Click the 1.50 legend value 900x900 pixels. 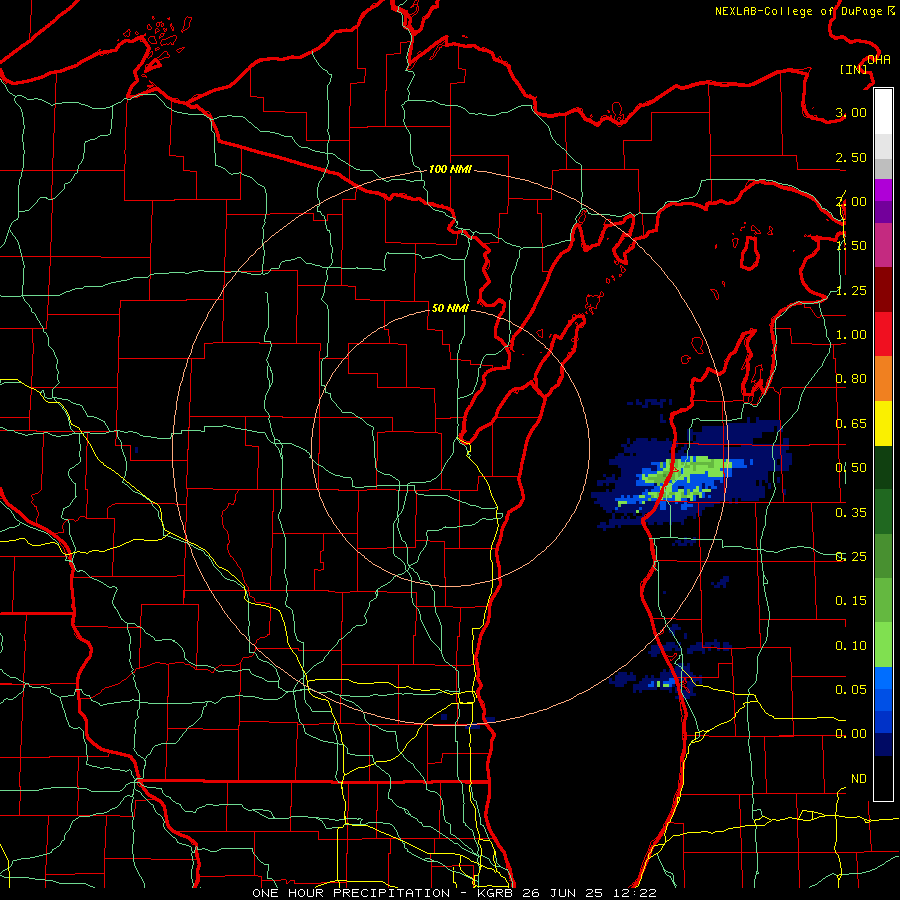[x=851, y=246]
